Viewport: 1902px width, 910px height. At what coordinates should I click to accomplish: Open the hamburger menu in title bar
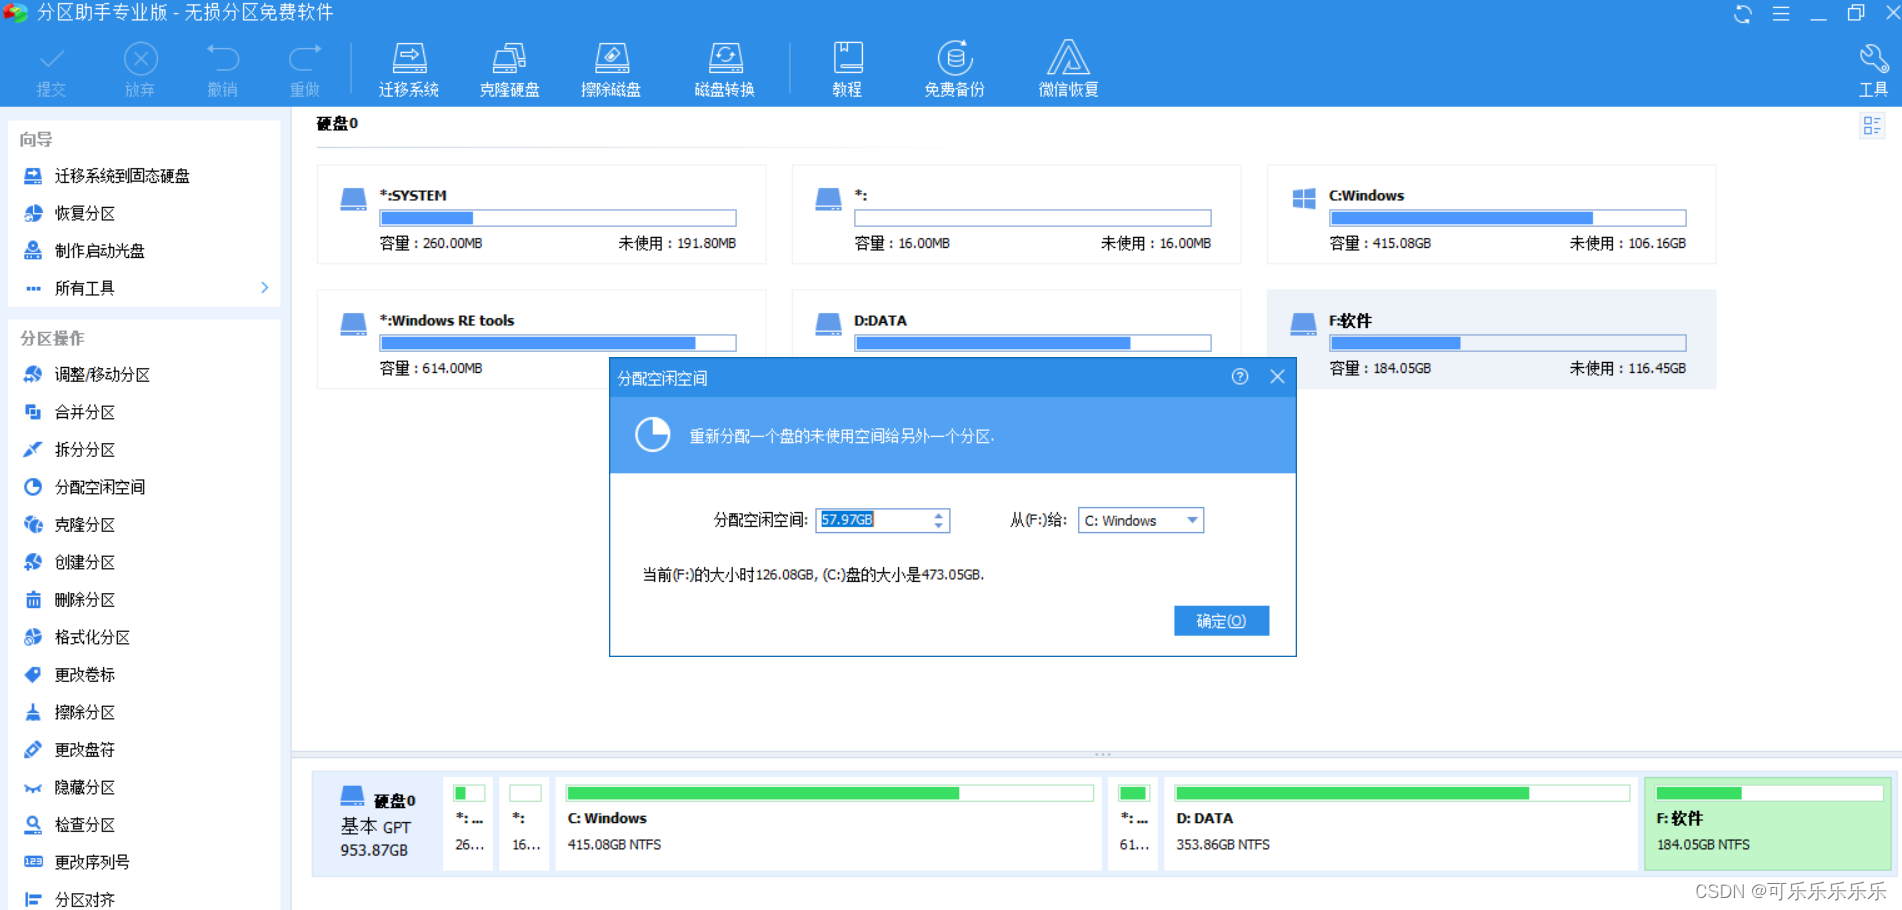(1781, 14)
